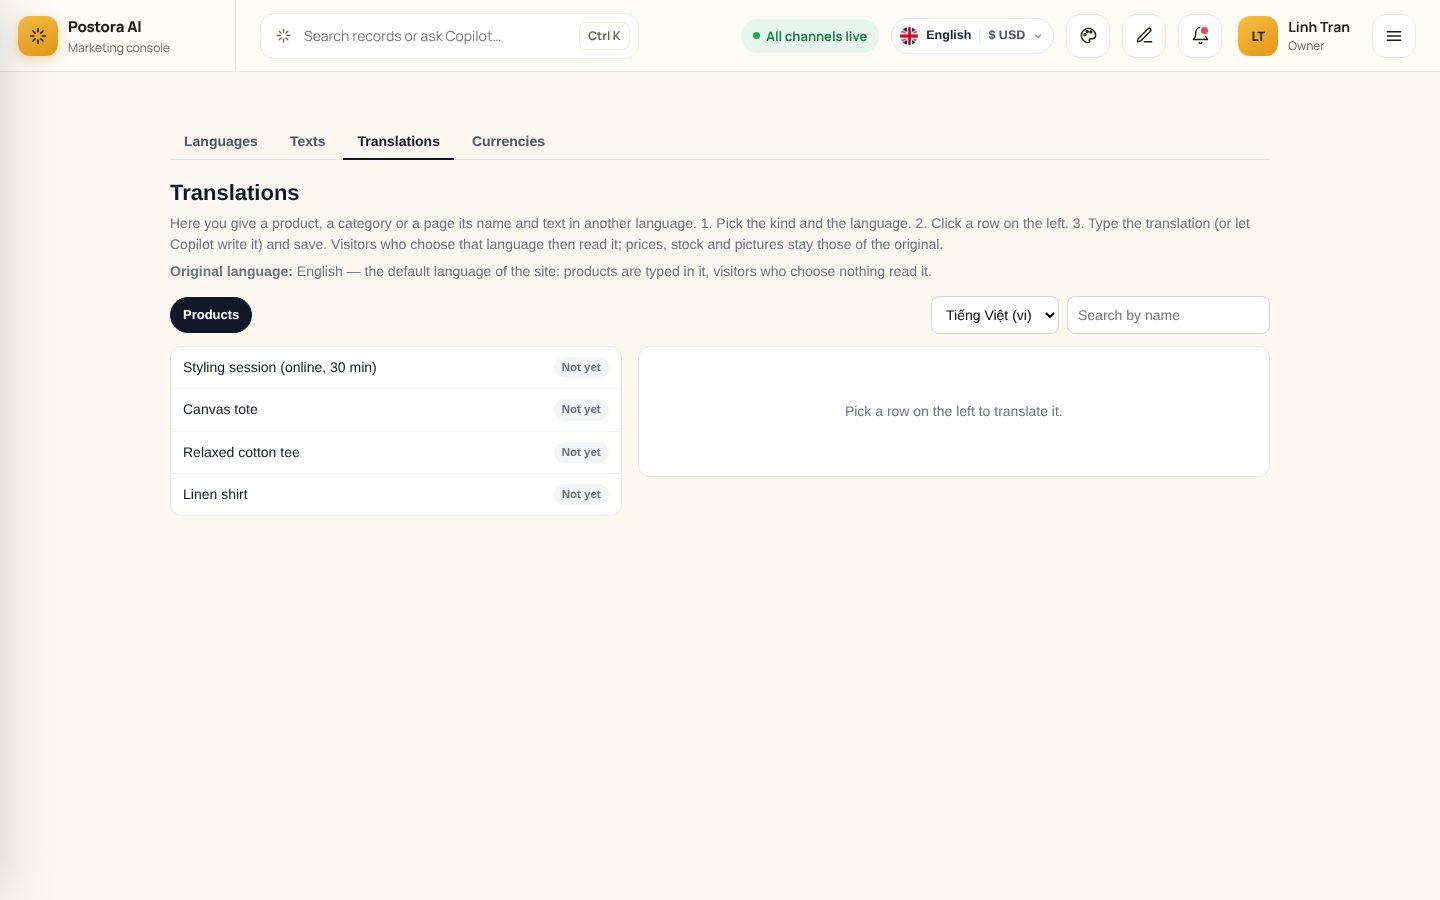Click the Not yet badge for Canvas tote
Viewport: 1440px width, 900px height.
[x=581, y=410]
